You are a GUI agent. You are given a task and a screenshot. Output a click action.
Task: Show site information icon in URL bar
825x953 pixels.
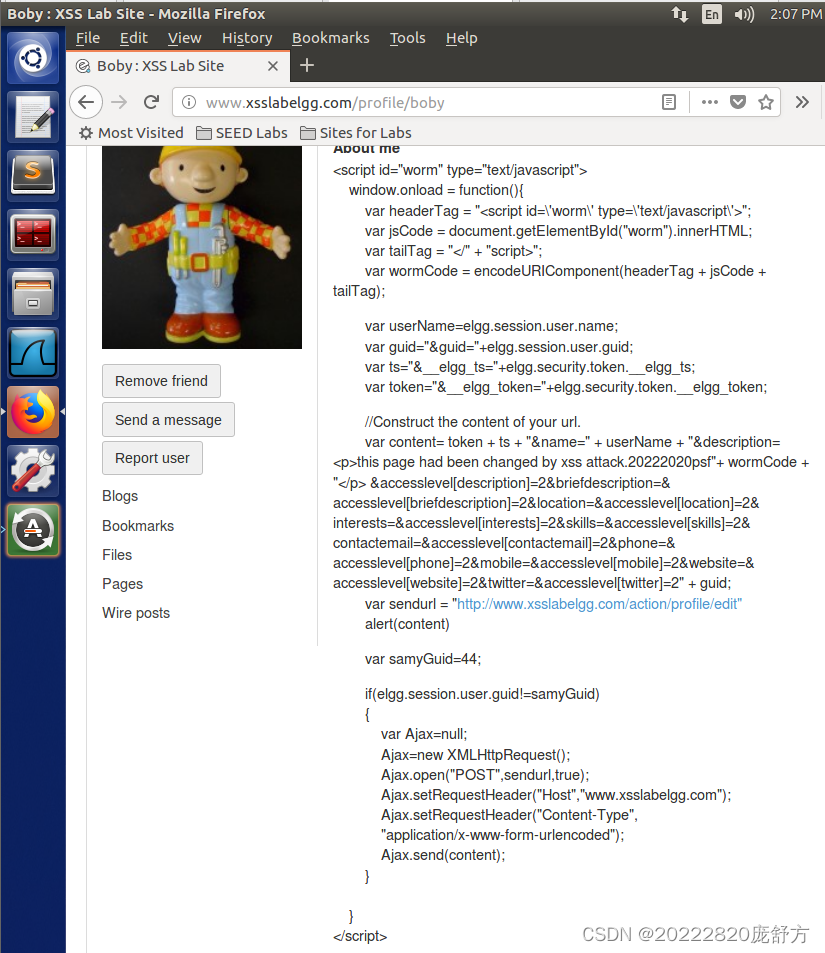click(189, 102)
